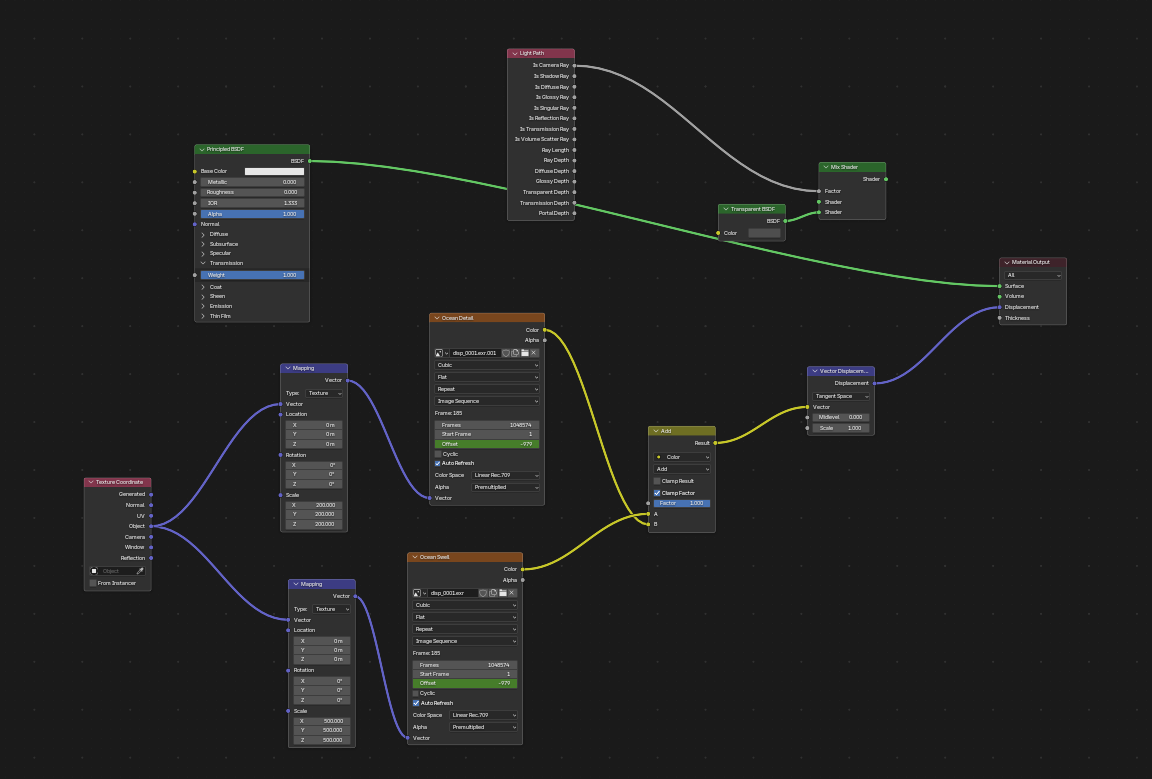Open image file folder in Ocean Detail node
This screenshot has width=1152, height=779.
click(525, 353)
